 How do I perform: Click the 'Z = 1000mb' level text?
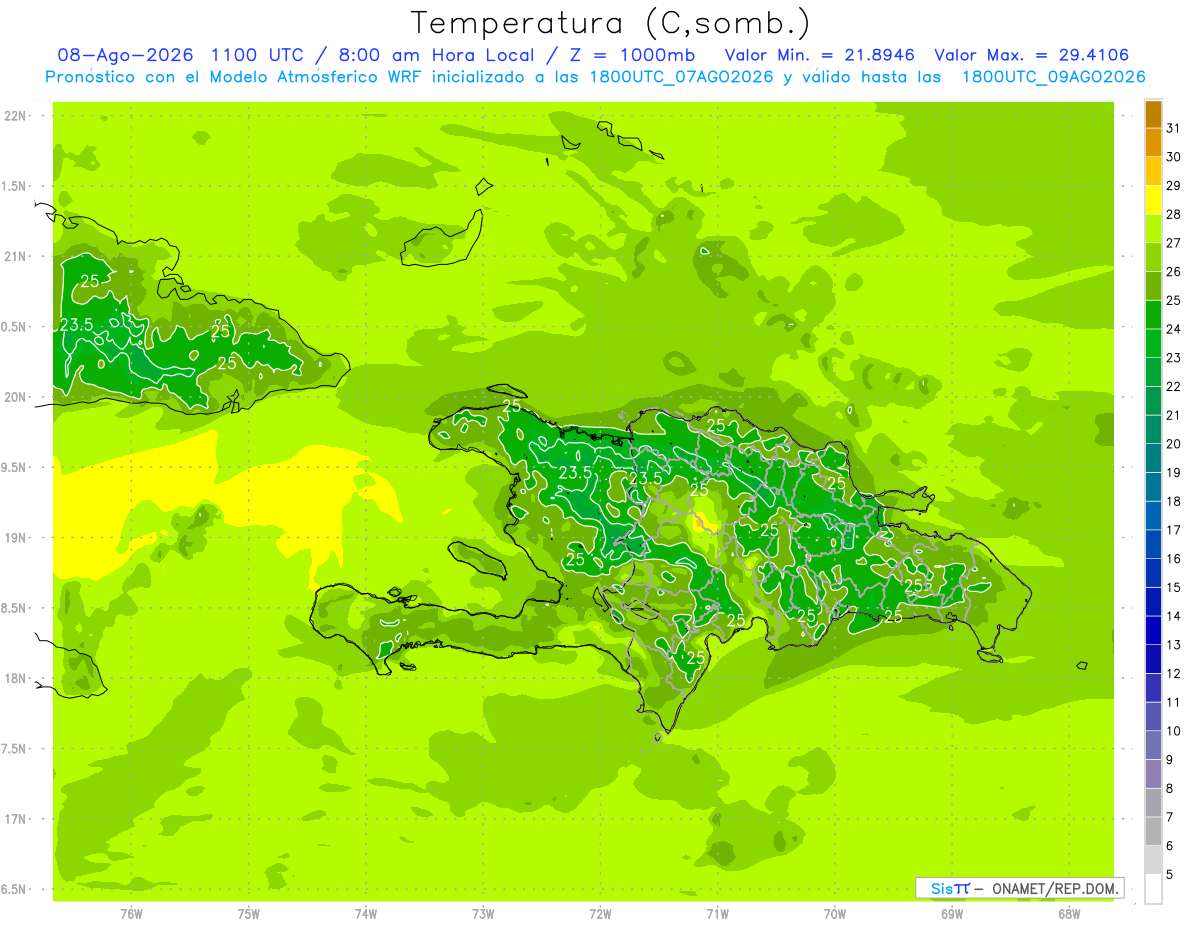(632, 54)
